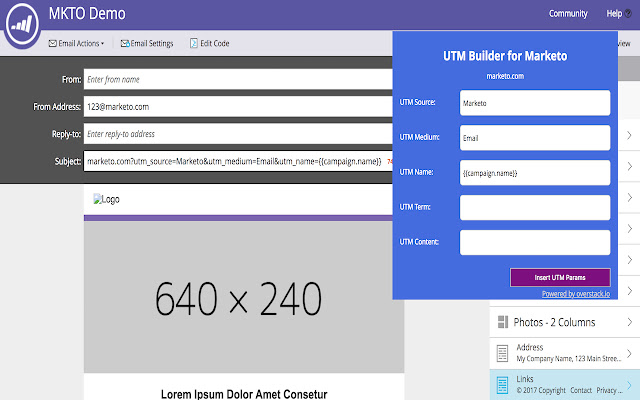
Task: Select the Address module
Action: 564,353
